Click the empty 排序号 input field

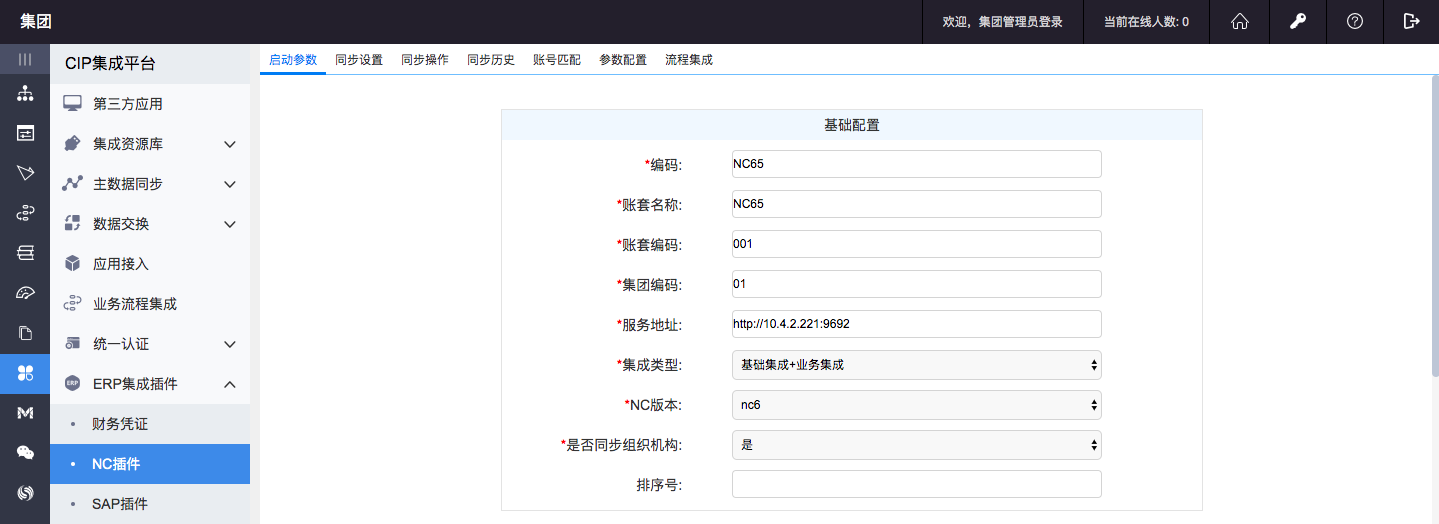pyautogui.click(x=916, y=484)
